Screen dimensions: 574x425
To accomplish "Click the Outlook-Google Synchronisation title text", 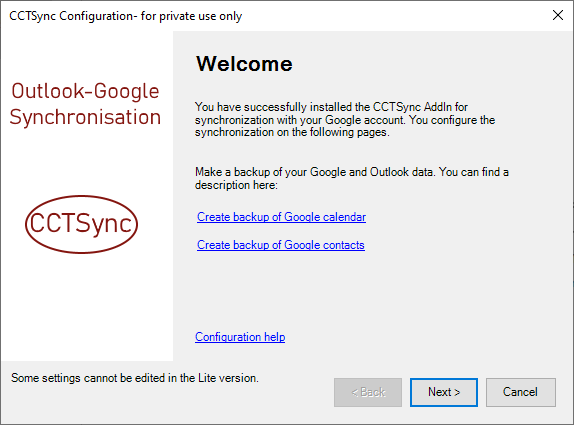I will 85,104.
